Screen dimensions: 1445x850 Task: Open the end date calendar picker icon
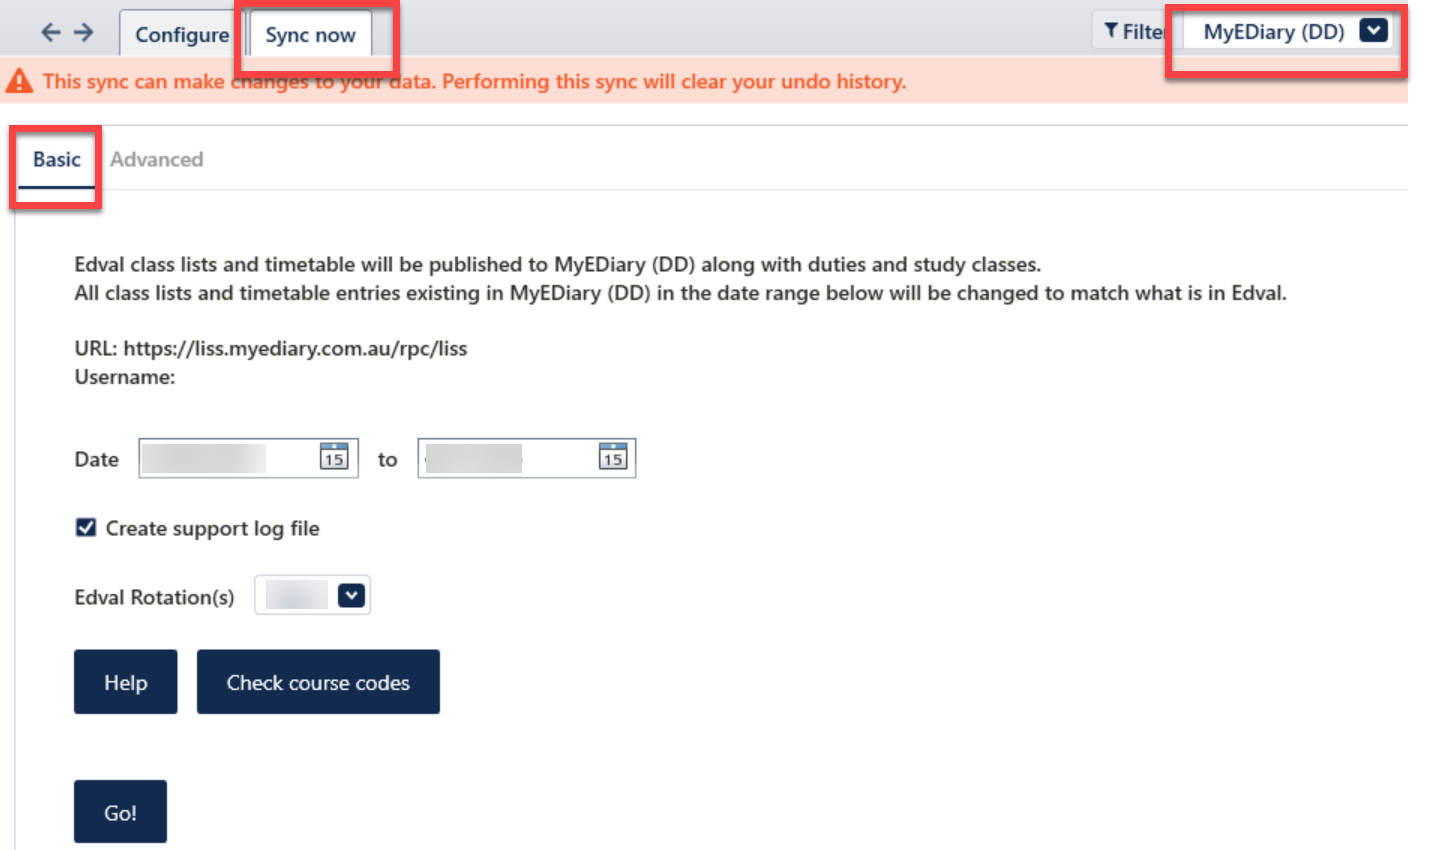click(613, 457)
